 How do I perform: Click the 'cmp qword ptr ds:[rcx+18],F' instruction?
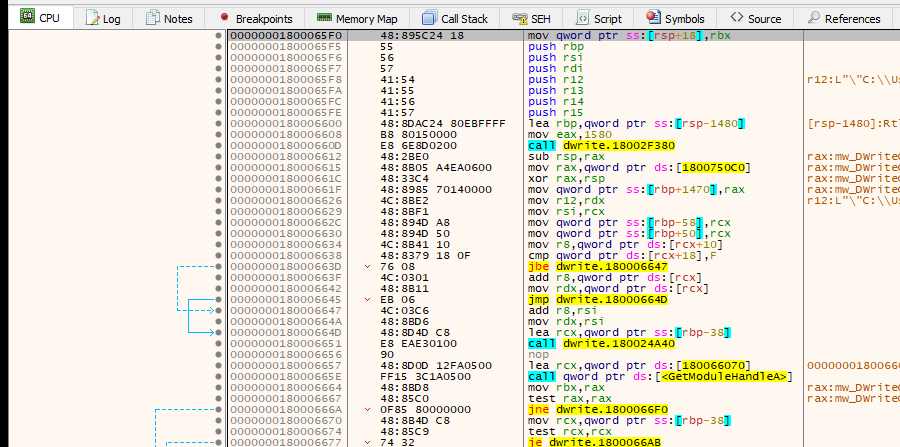click(624, 255)
